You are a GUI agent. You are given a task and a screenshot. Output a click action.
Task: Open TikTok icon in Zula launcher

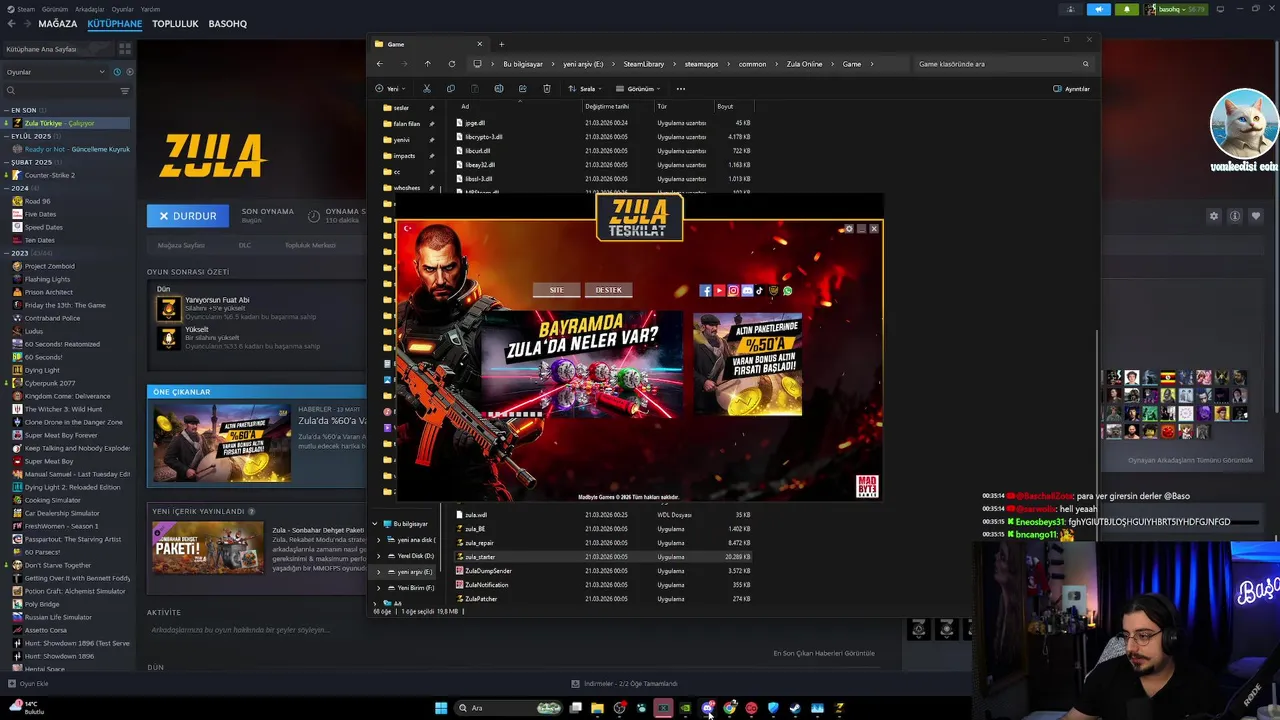tap(760, 291)
